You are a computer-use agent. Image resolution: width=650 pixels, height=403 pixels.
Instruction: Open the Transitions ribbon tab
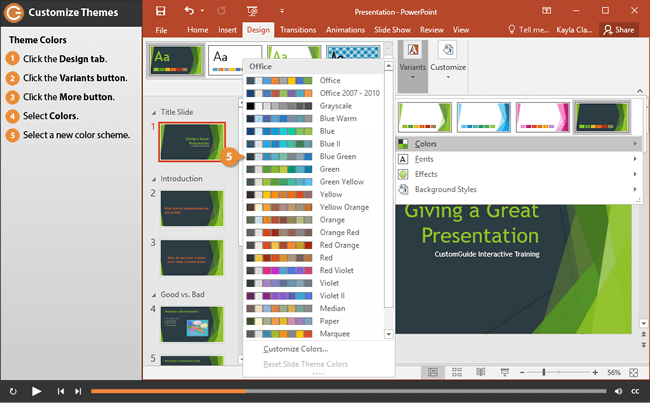tap(296, 30)
